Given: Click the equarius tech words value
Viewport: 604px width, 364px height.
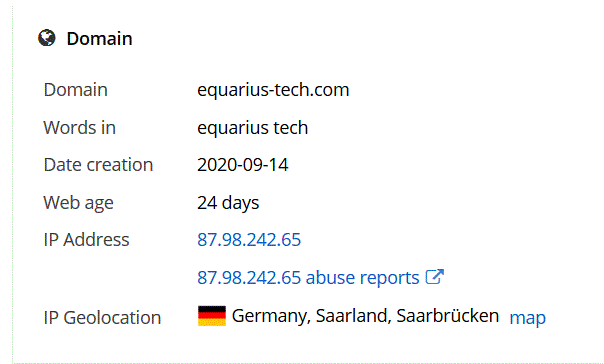Looking at the screenshot, I should tap(253, 127).
